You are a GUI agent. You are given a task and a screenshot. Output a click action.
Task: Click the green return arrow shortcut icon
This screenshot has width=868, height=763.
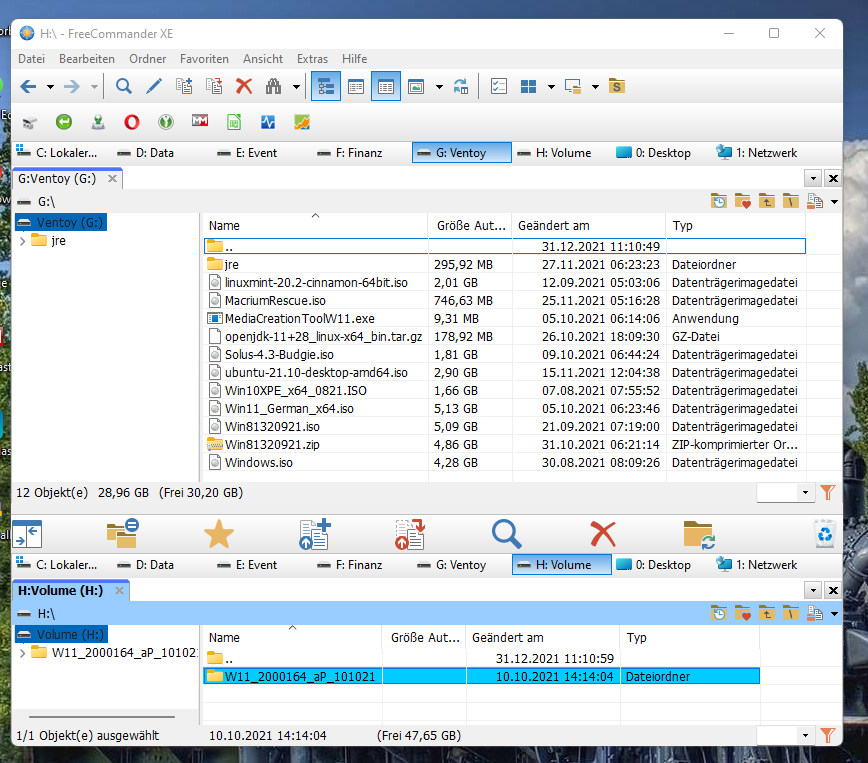tap(64, 122)
